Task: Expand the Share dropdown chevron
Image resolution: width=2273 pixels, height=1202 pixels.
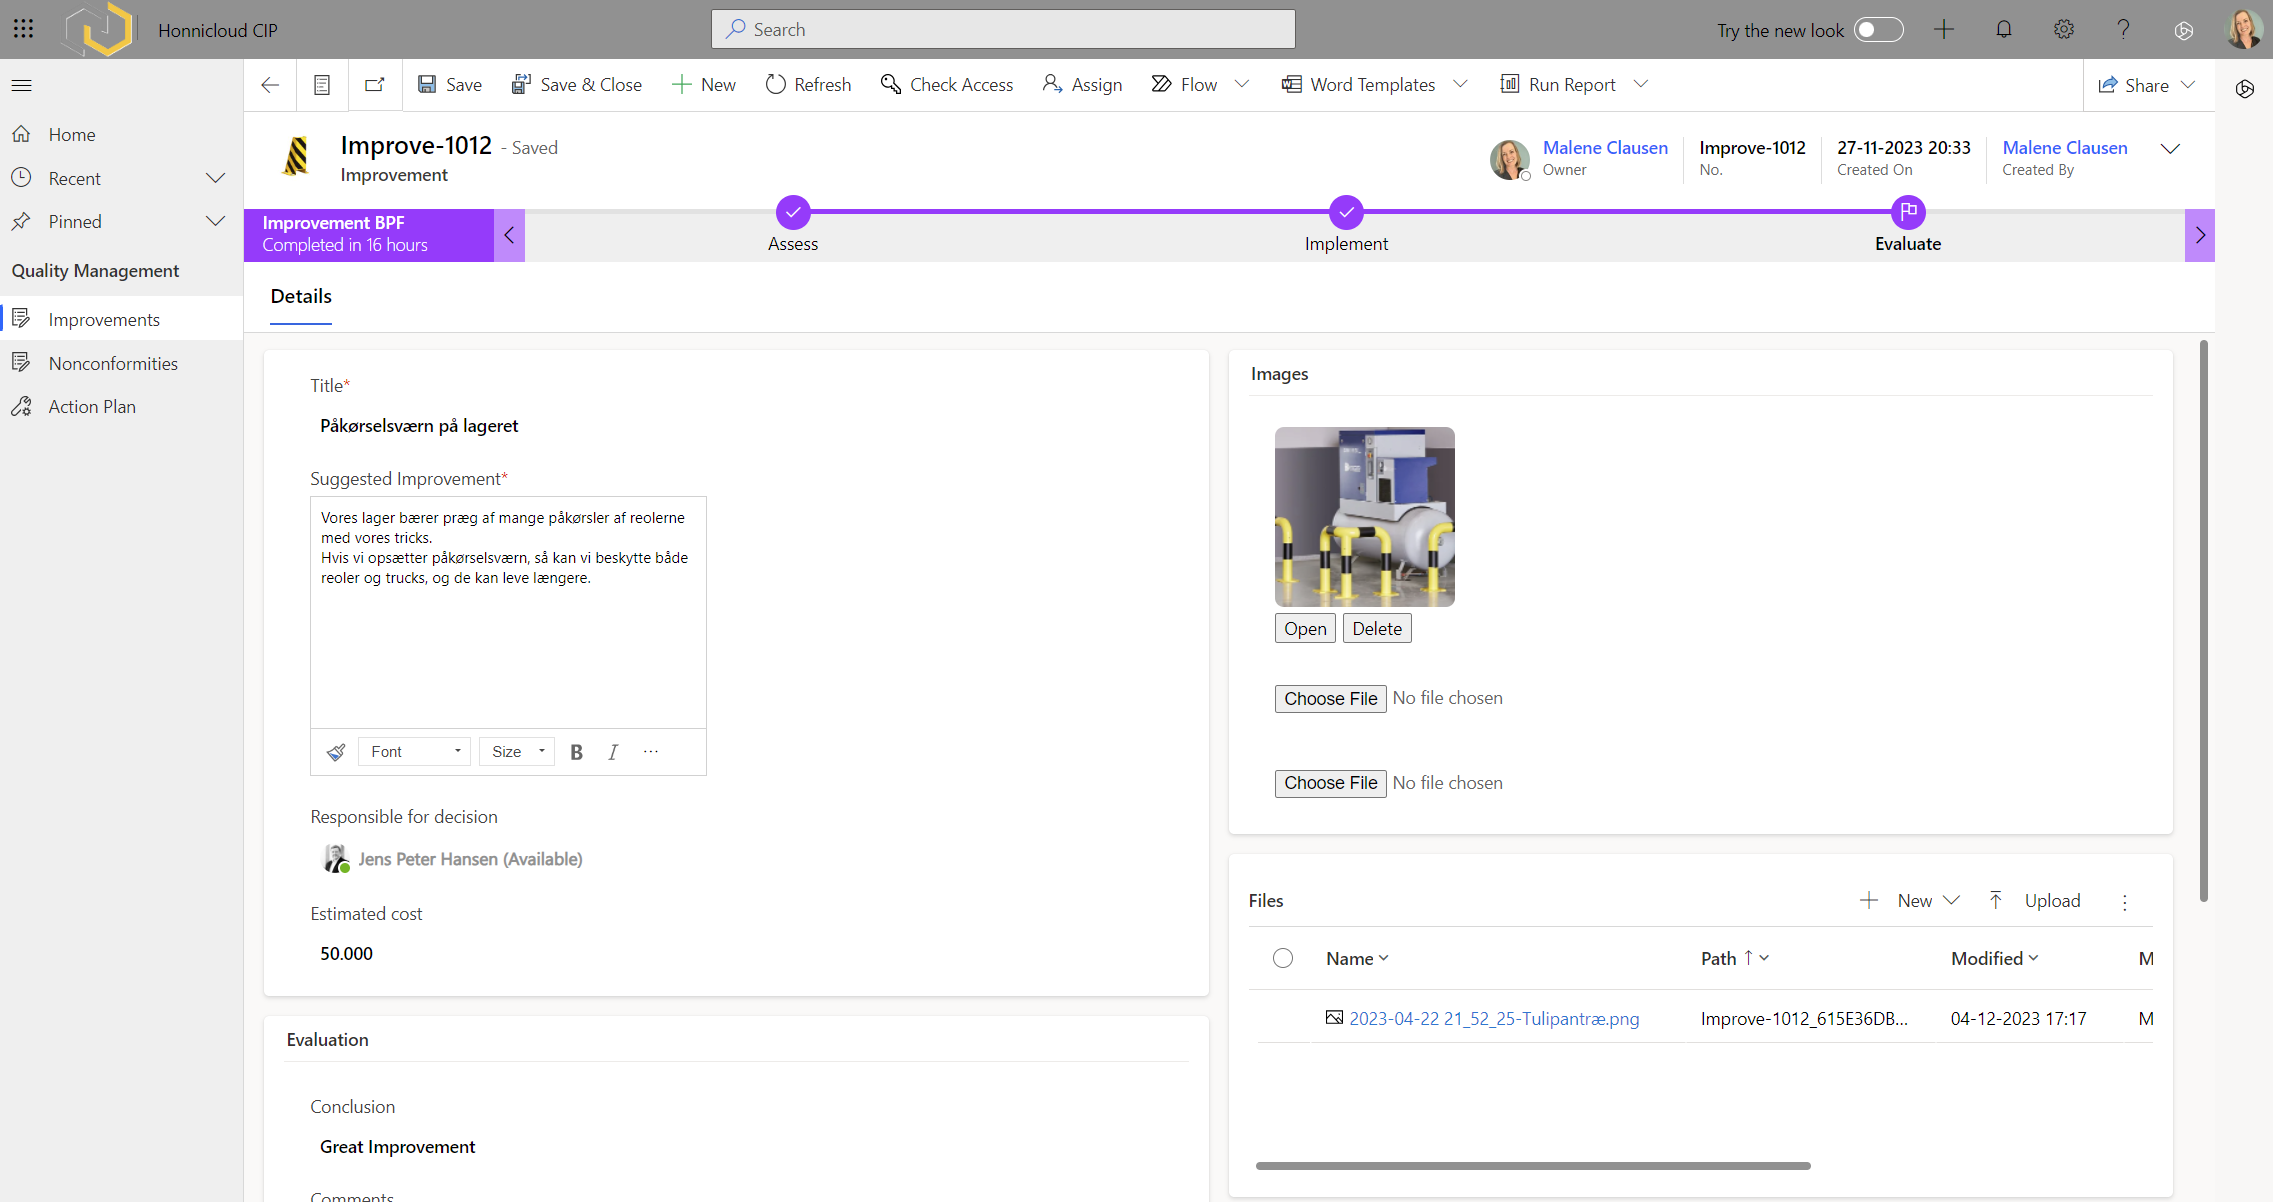Action: point(2188,85)
